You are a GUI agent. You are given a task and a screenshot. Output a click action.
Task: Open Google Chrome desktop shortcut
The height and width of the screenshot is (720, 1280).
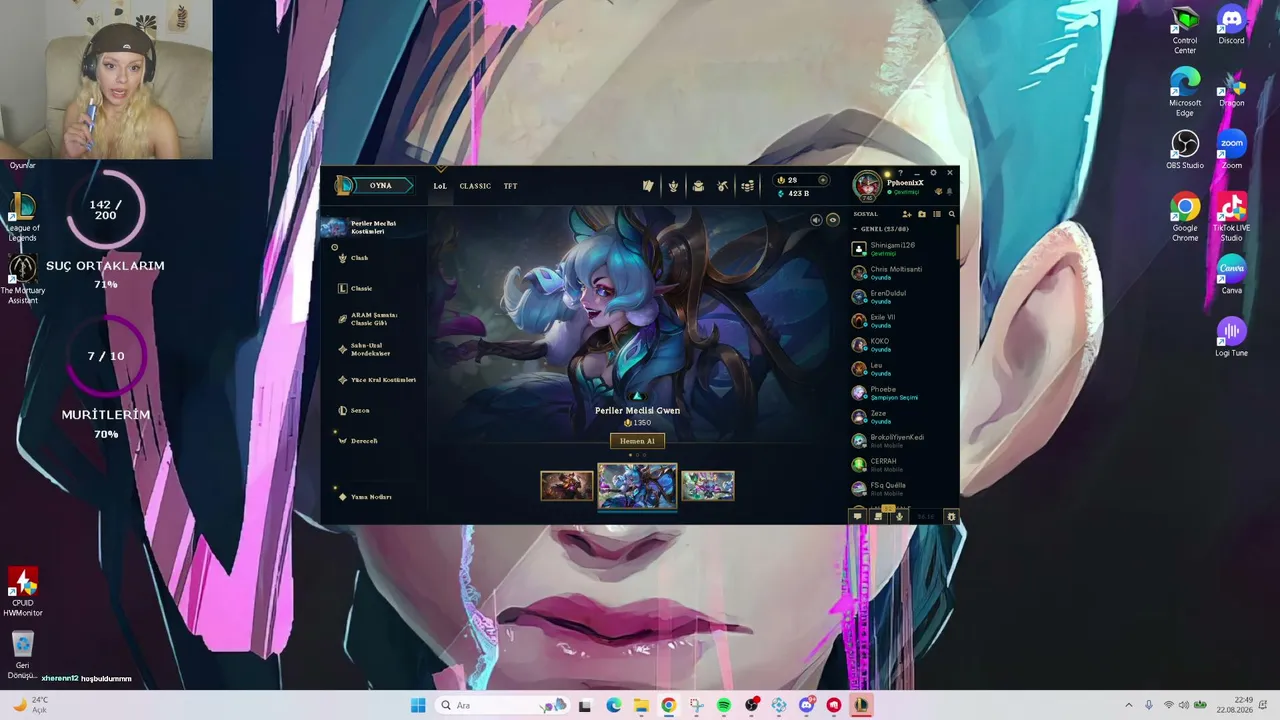(x=1185, y=217)
